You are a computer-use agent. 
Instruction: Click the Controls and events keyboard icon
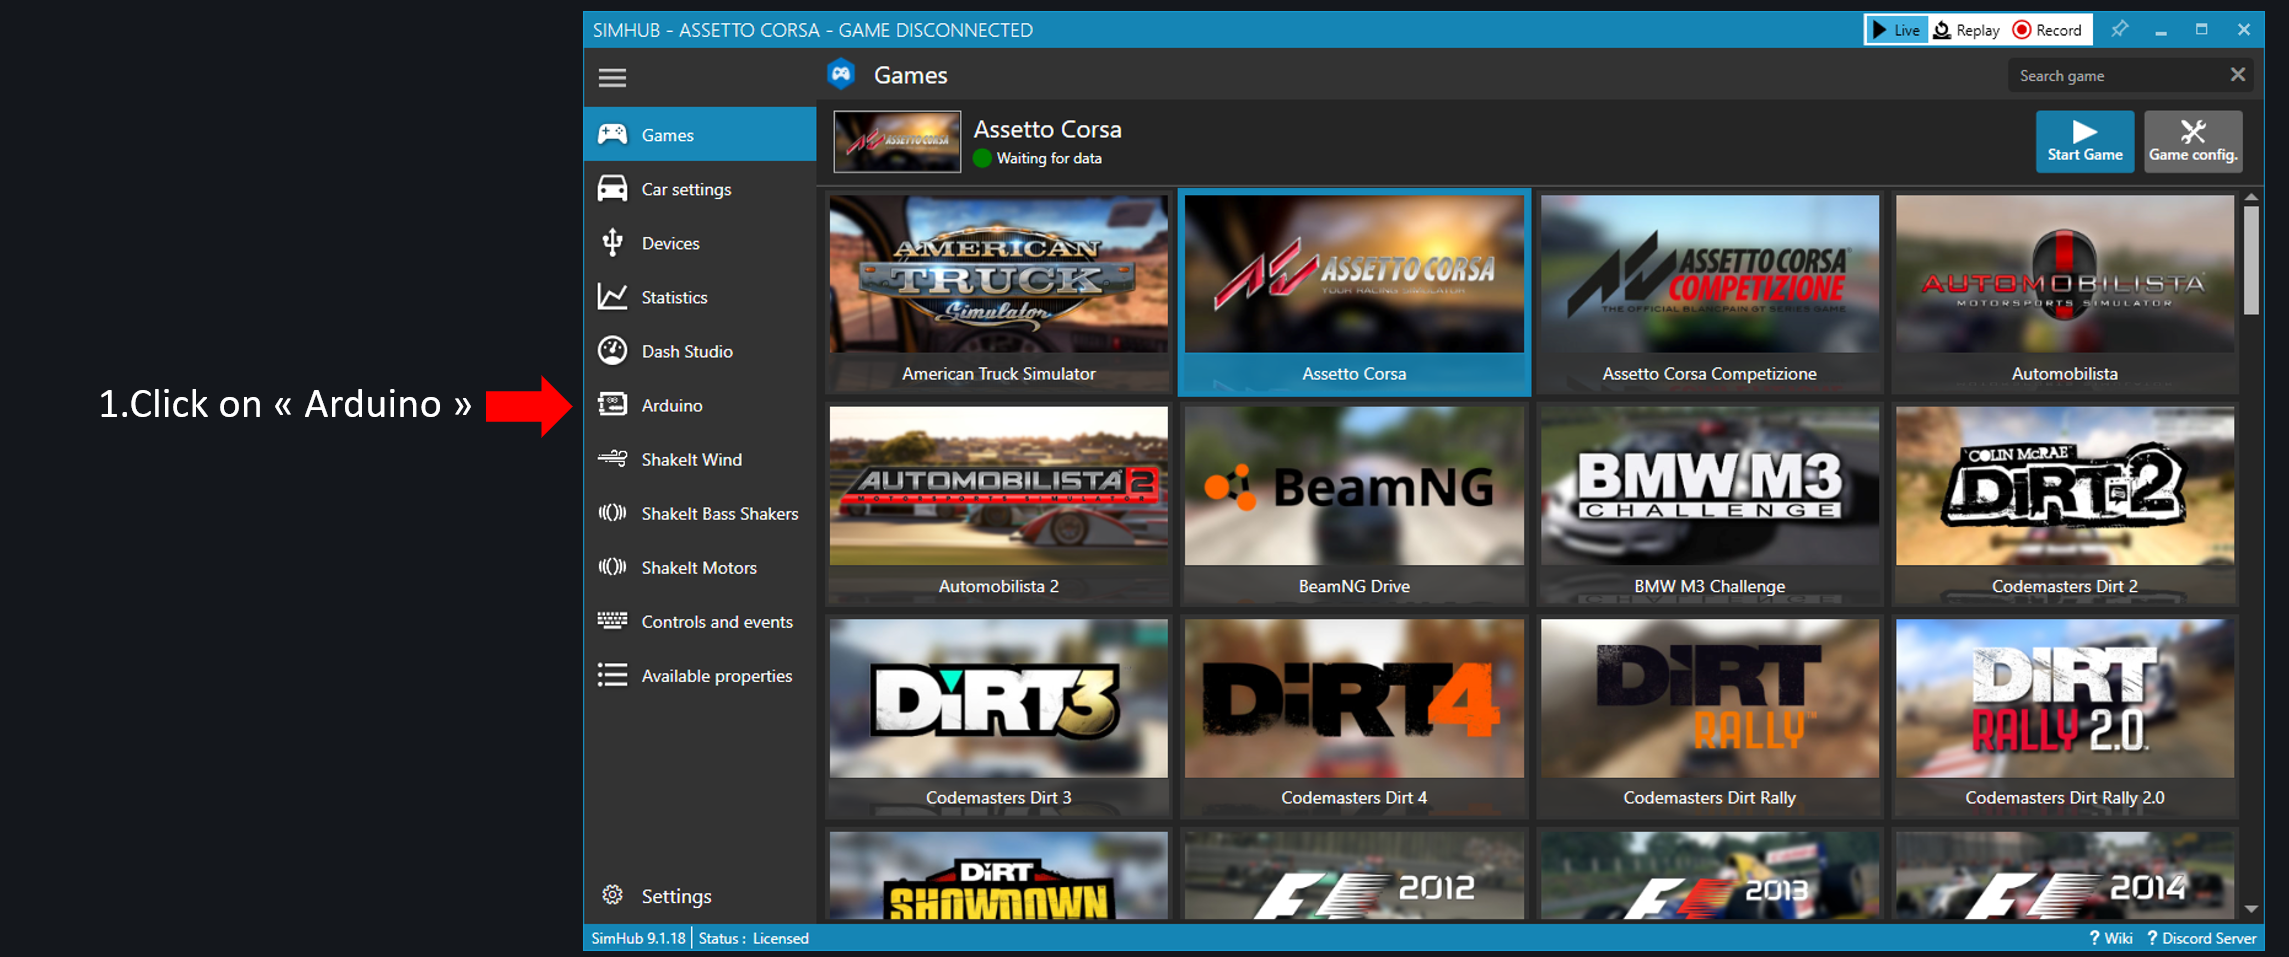612,621
